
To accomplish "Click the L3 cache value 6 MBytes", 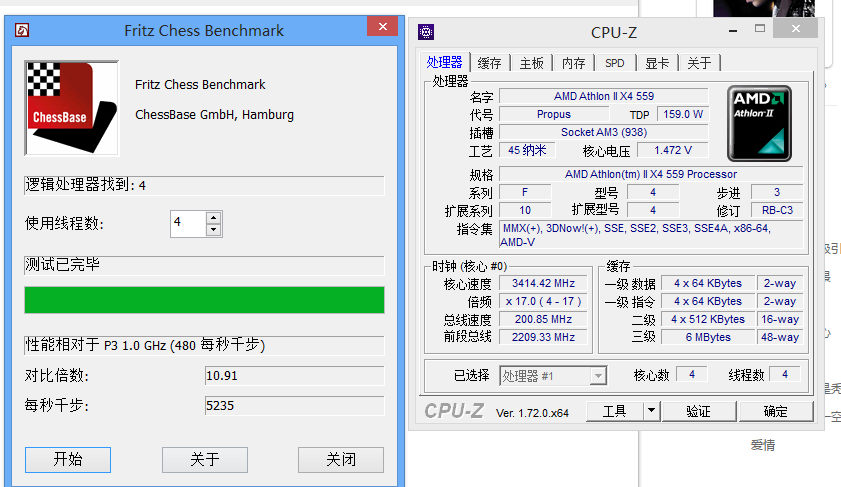I will tap(708, 337).
